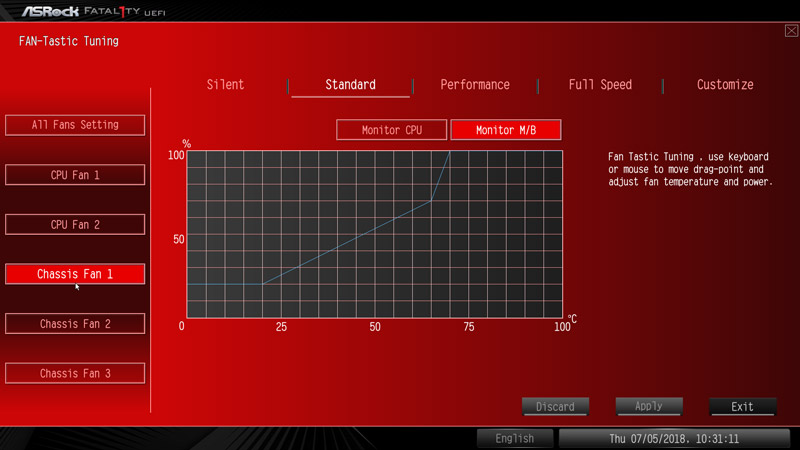Select CPU Fan 2

pos(75,224)
